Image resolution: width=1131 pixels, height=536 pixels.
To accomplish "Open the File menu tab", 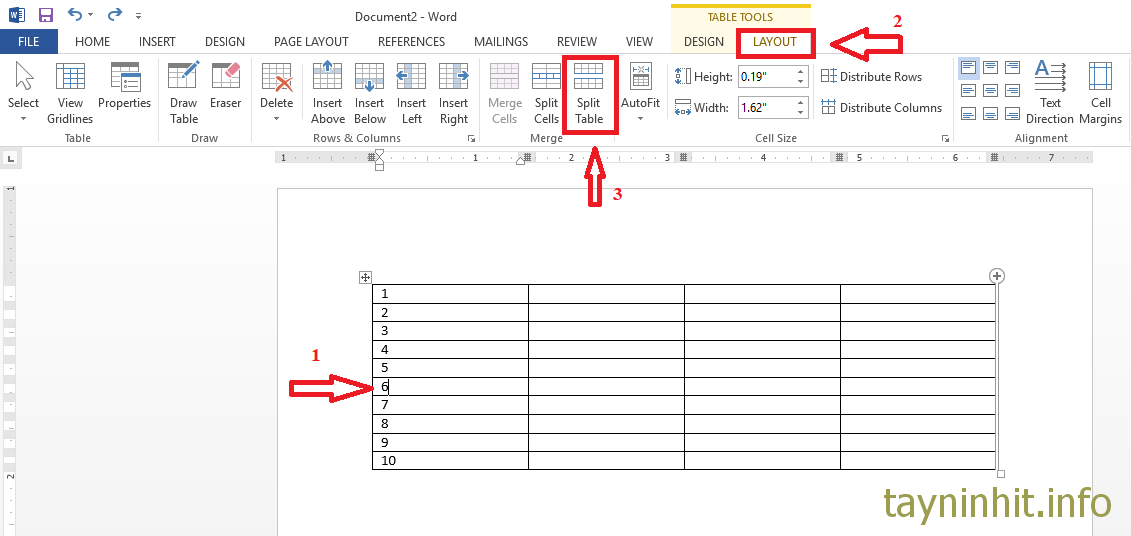I will coord(29,42).
